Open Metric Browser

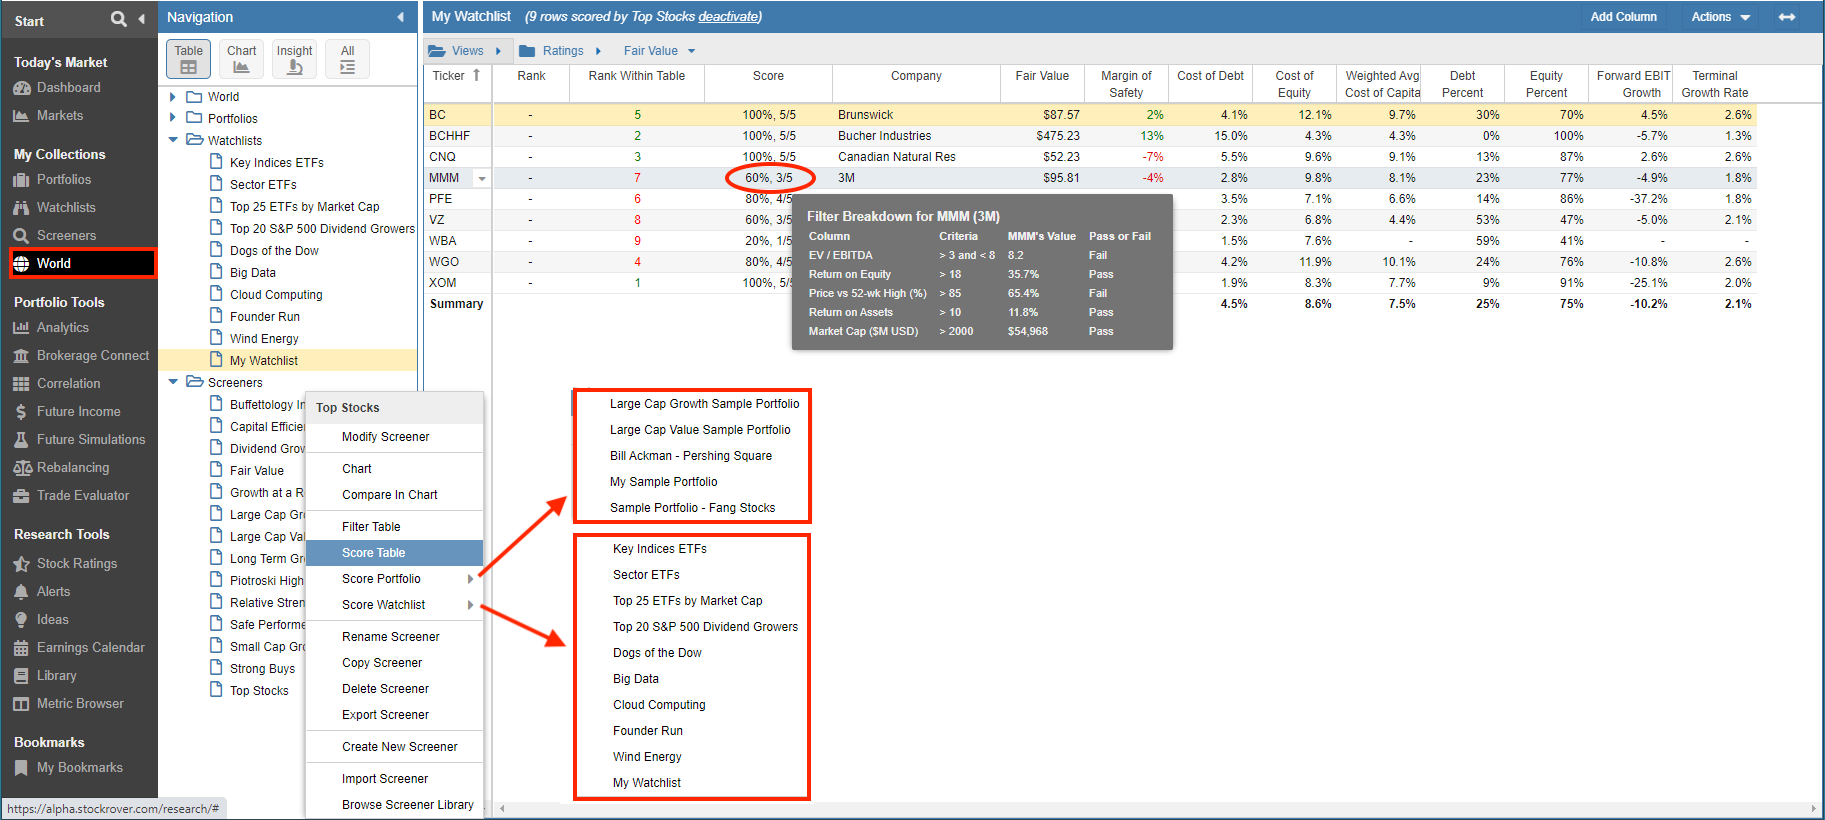(80, 704)
